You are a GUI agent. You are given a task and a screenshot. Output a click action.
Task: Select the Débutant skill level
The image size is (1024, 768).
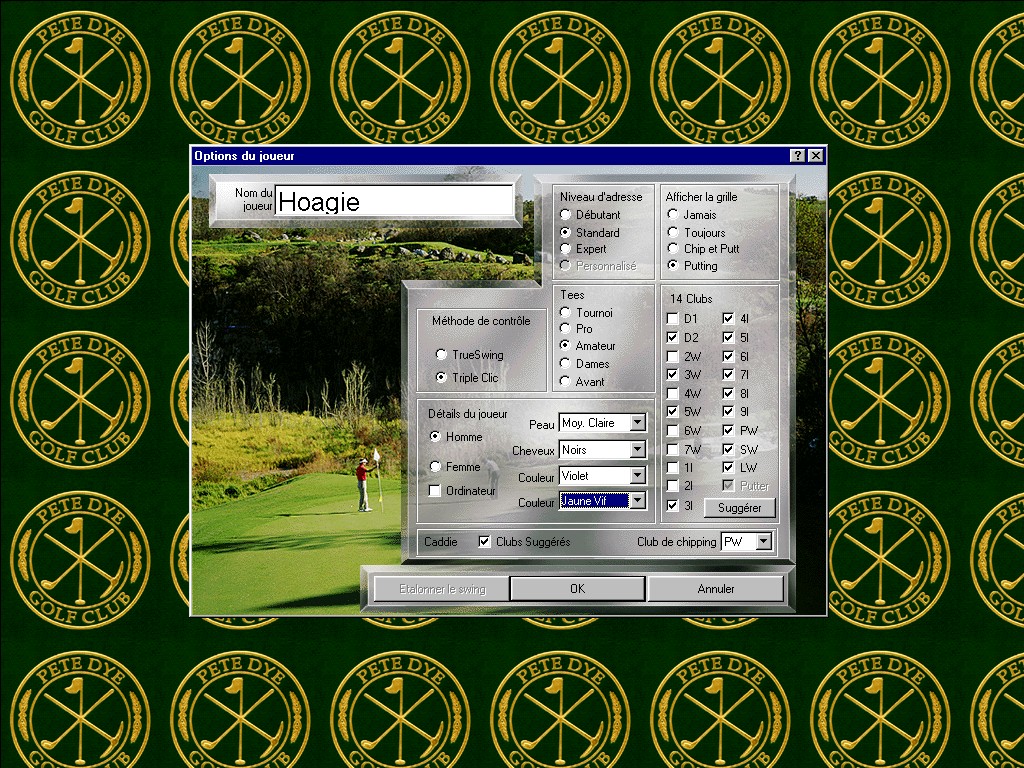tap(566, 214)
